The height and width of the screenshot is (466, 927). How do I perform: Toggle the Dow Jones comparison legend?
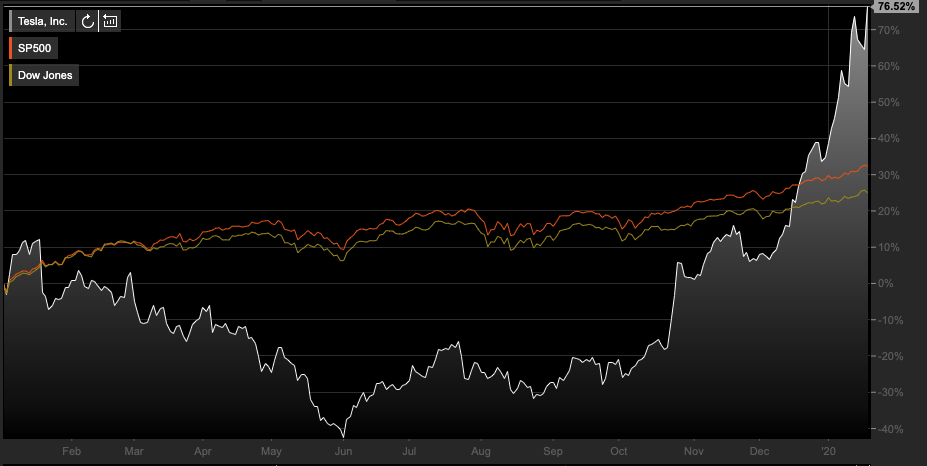click(x=44, y=76)
